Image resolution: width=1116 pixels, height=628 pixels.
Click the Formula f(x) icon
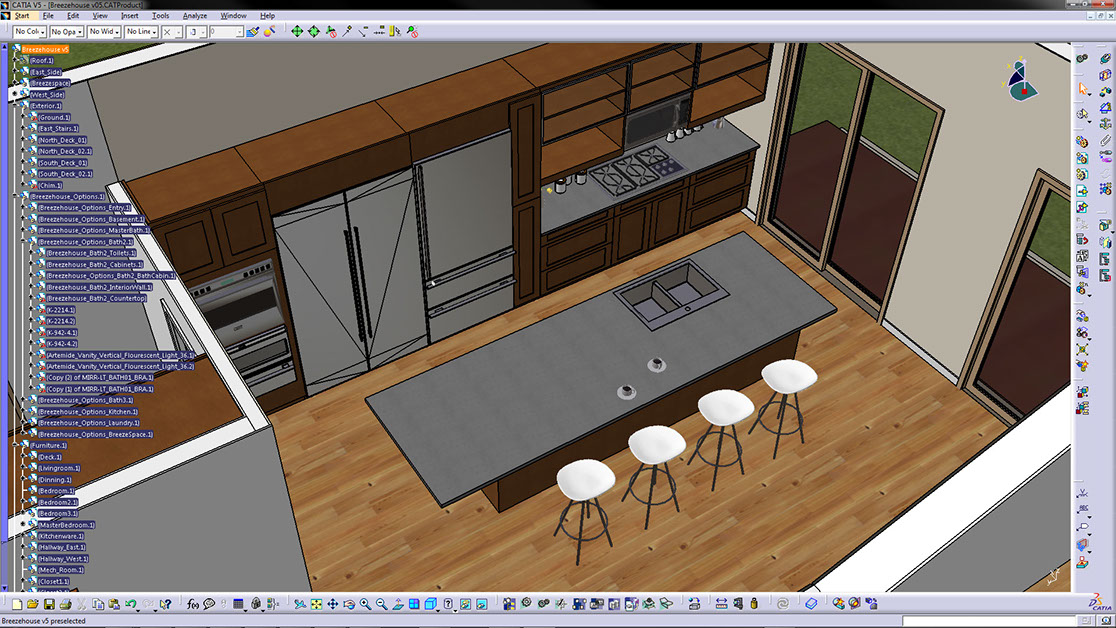pyautogui.click(x=193, y=604)
